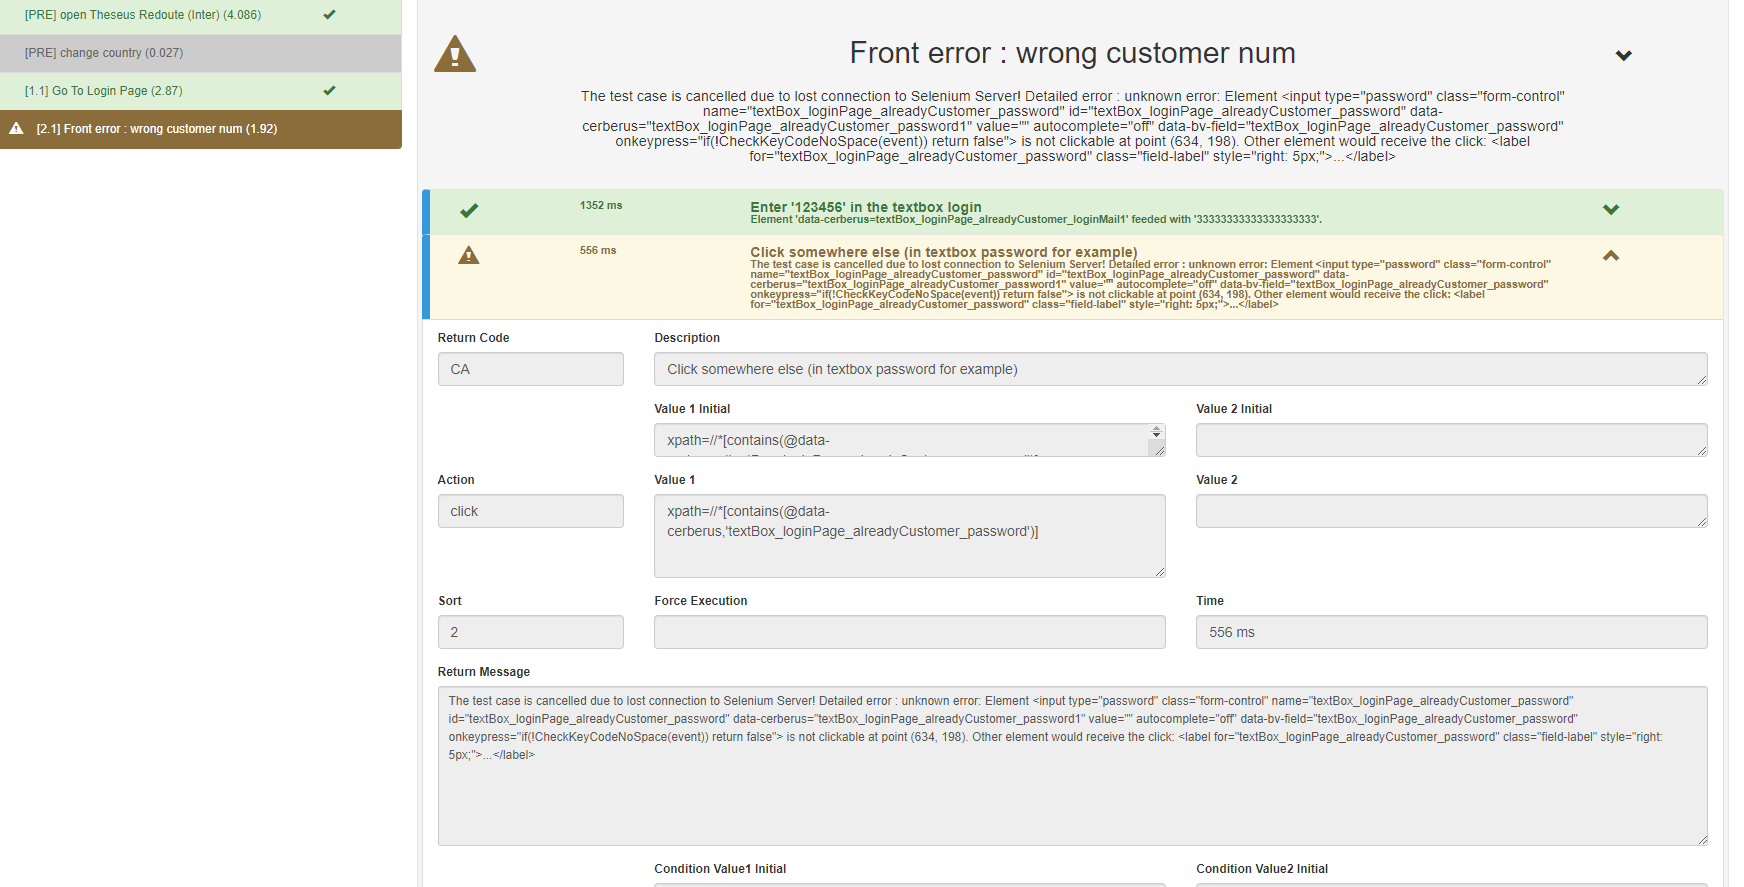Click the Condition Value1 Initial label
1744x887 pixels.
(720, 869)
